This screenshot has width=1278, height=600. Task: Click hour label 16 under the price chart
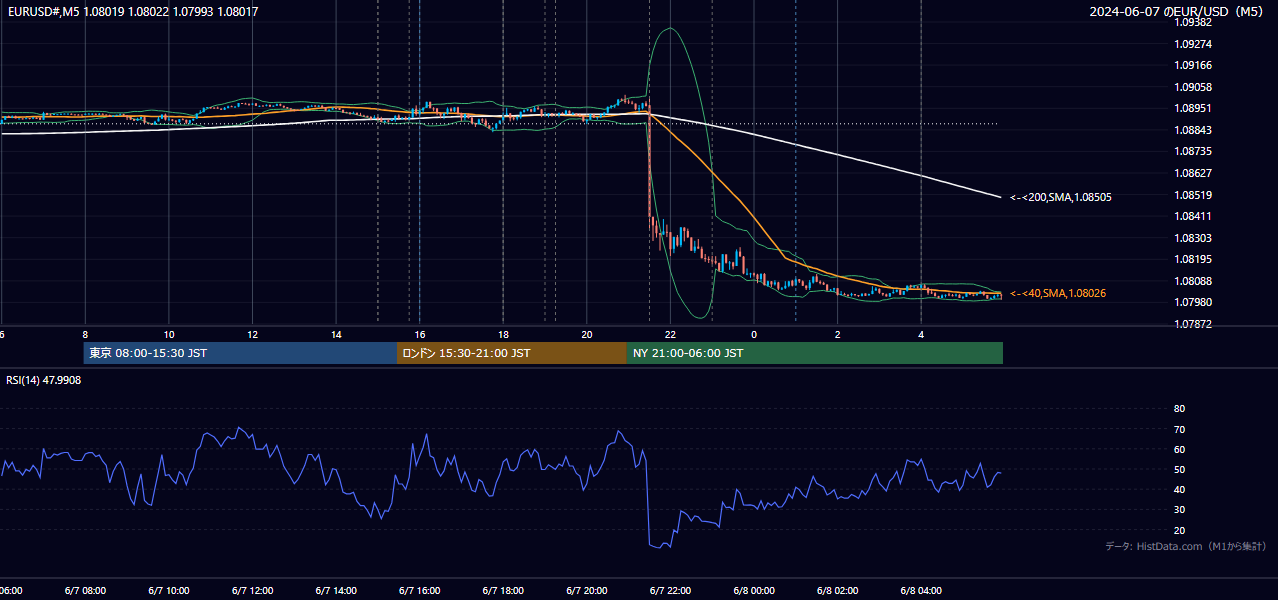[x=420, y=334]
